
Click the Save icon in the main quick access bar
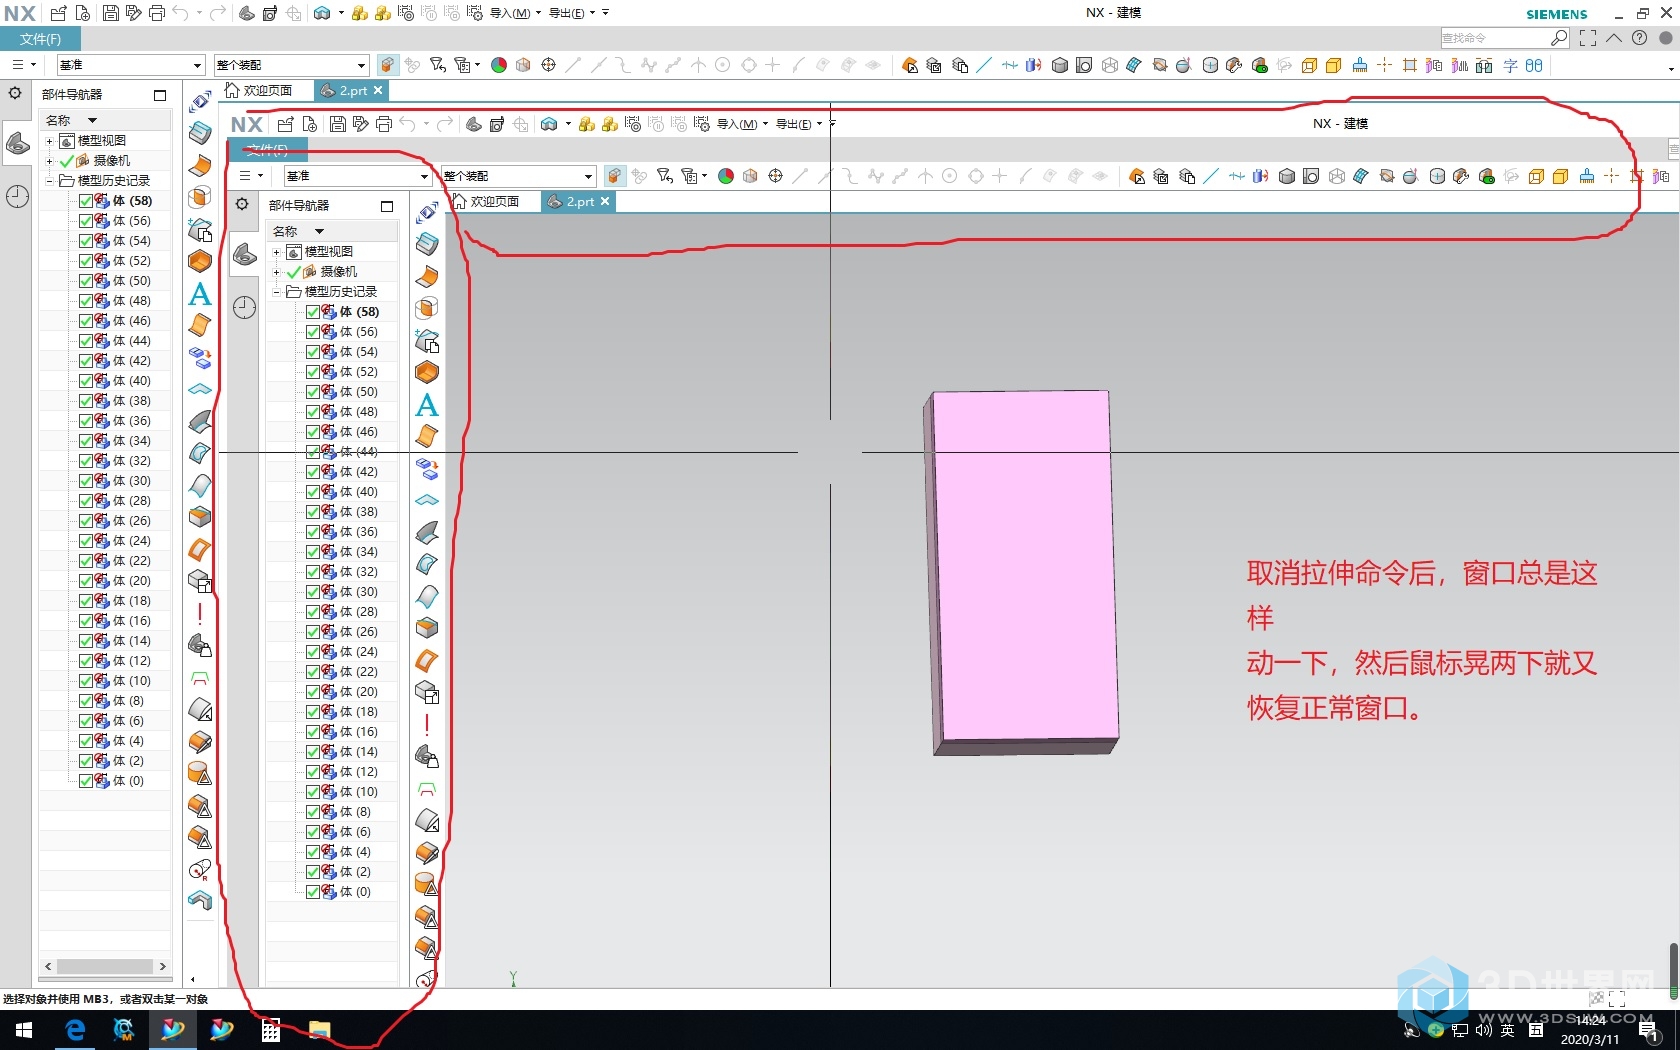tap(110, 13)
